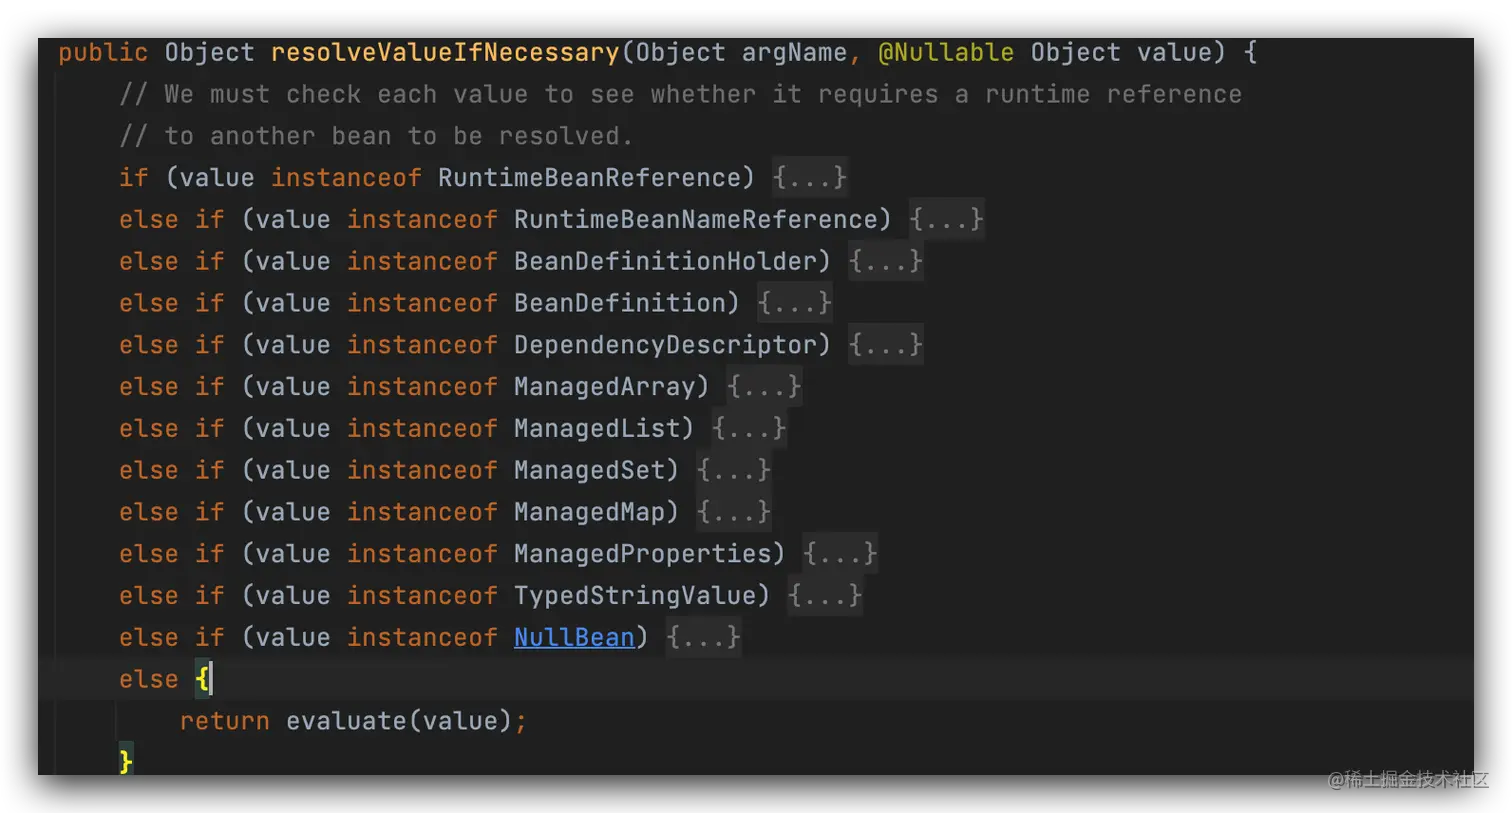Follow the NullBean class link
1512x813 pixels.
(x=574, y=638)
